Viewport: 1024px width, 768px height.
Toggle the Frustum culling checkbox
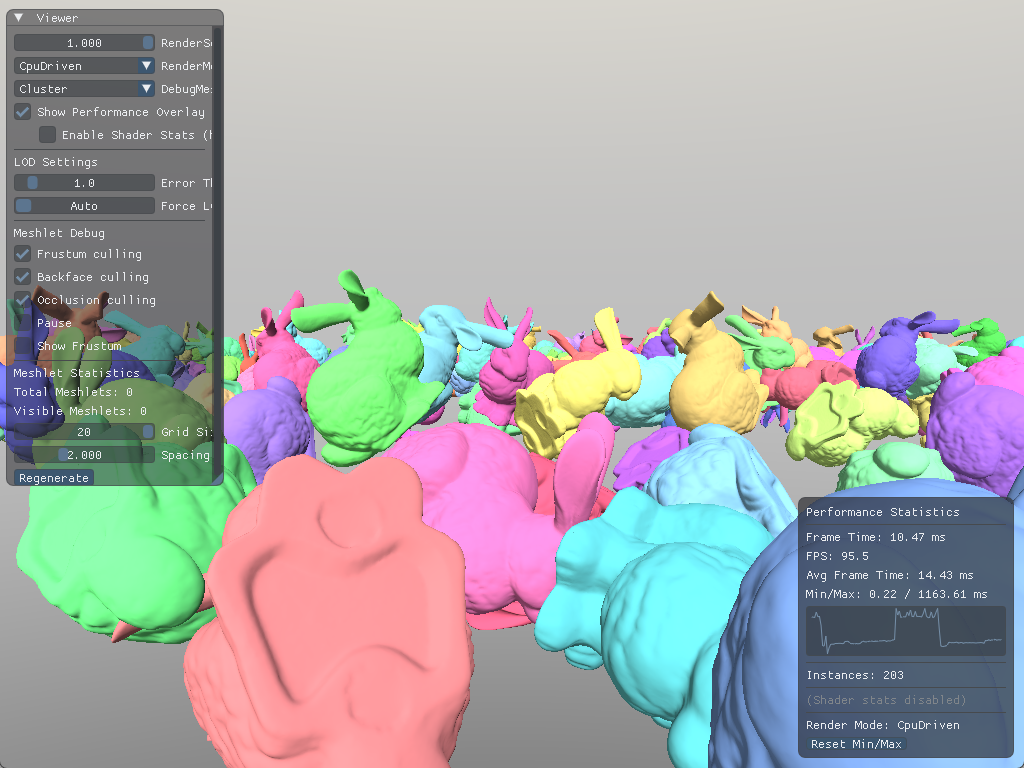click(22, 254)
